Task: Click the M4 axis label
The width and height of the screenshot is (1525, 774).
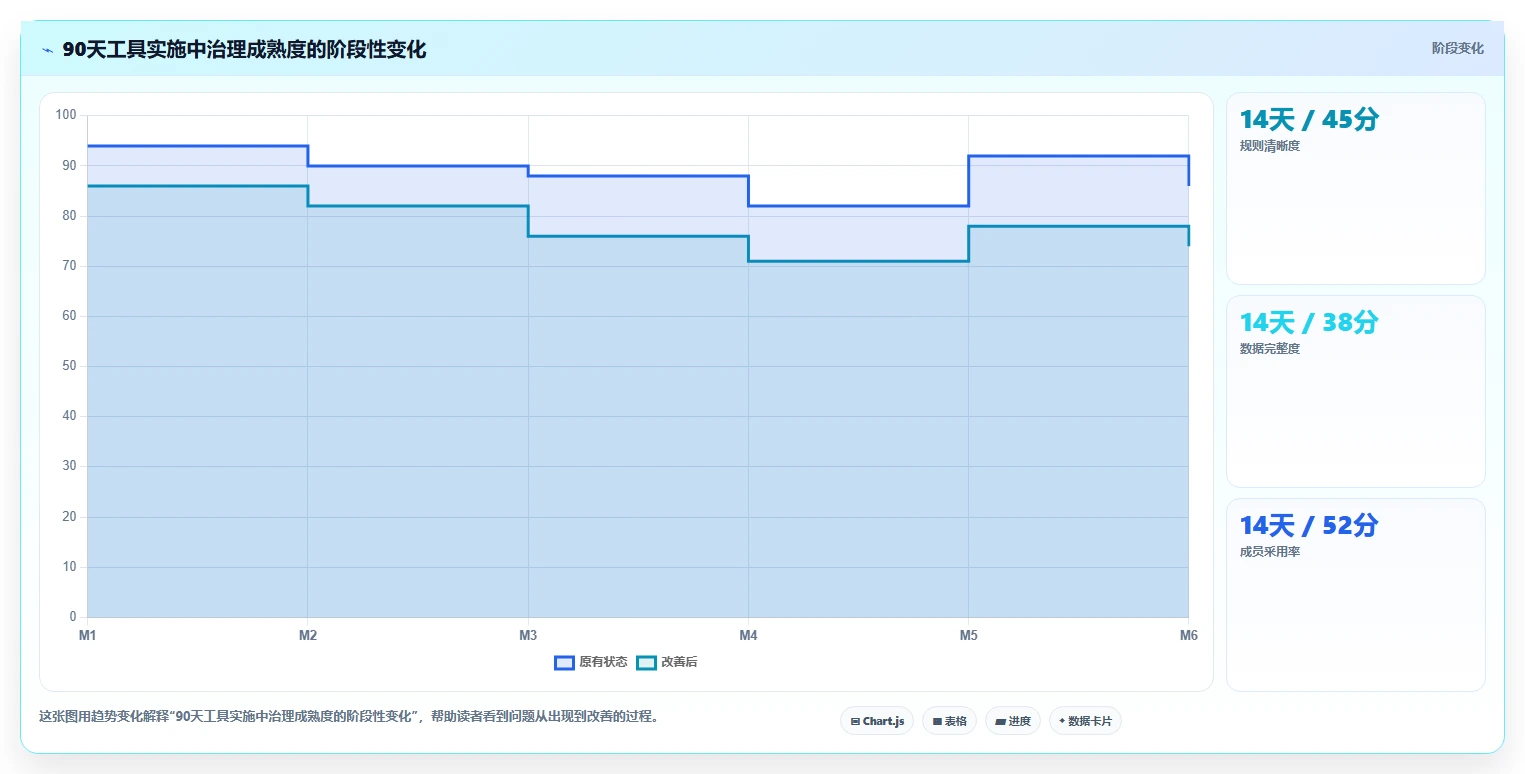Action: pyautogui.click(x=748, y=635)
